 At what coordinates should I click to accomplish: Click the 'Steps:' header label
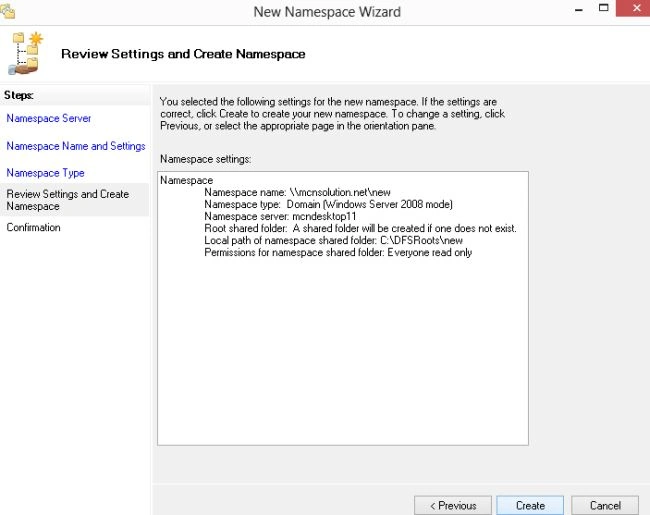pyautogui.click(x=19, y=95)
